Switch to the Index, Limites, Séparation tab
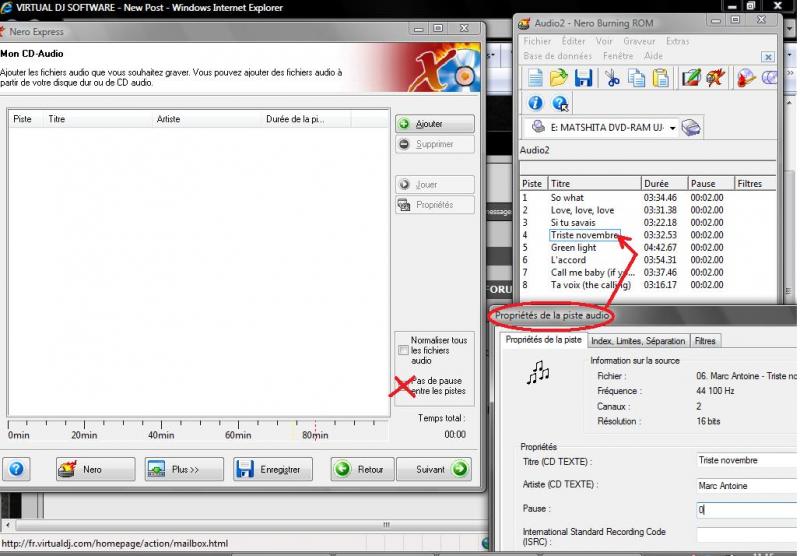 638,341
